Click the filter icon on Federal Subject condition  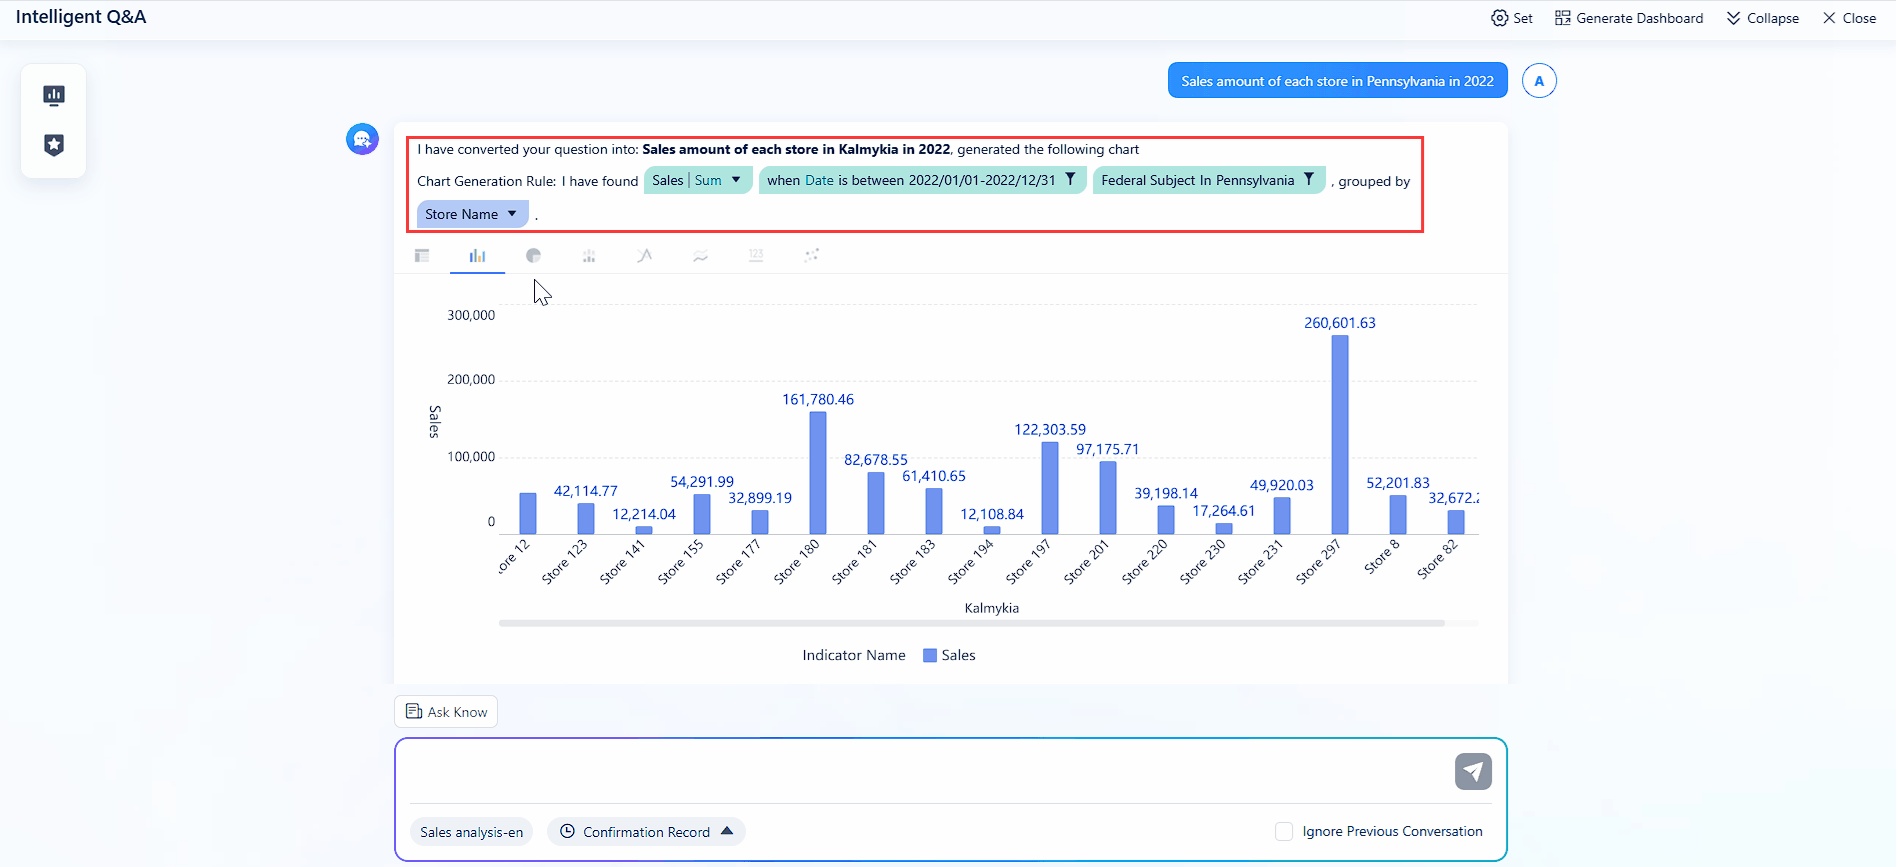[x=1308, y=180]
